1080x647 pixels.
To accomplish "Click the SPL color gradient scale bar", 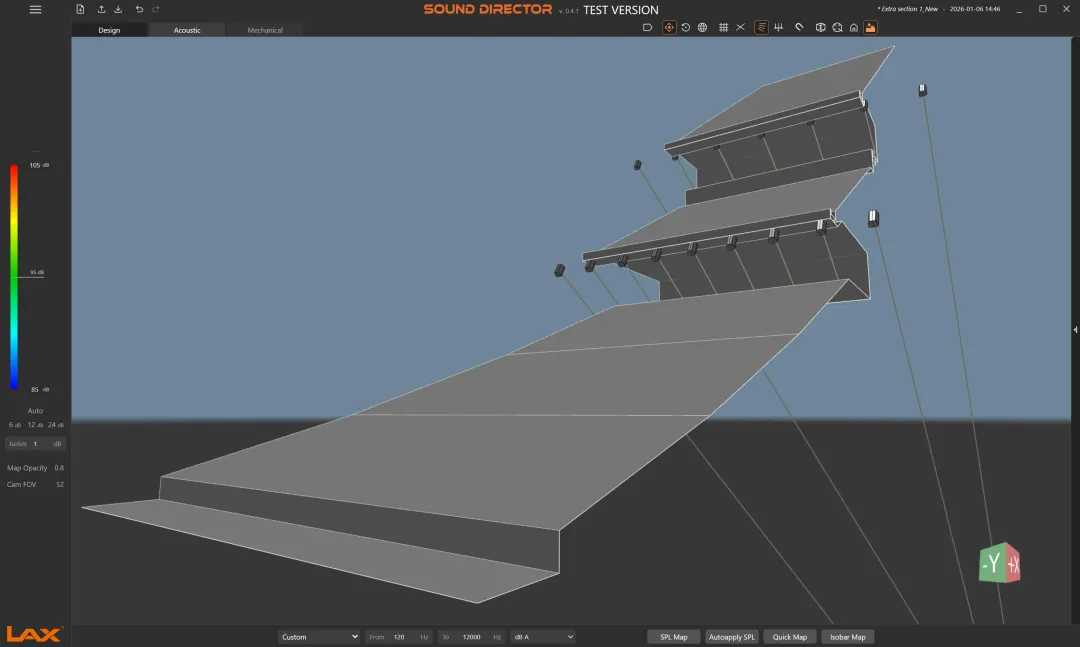I will click(14, 277).
